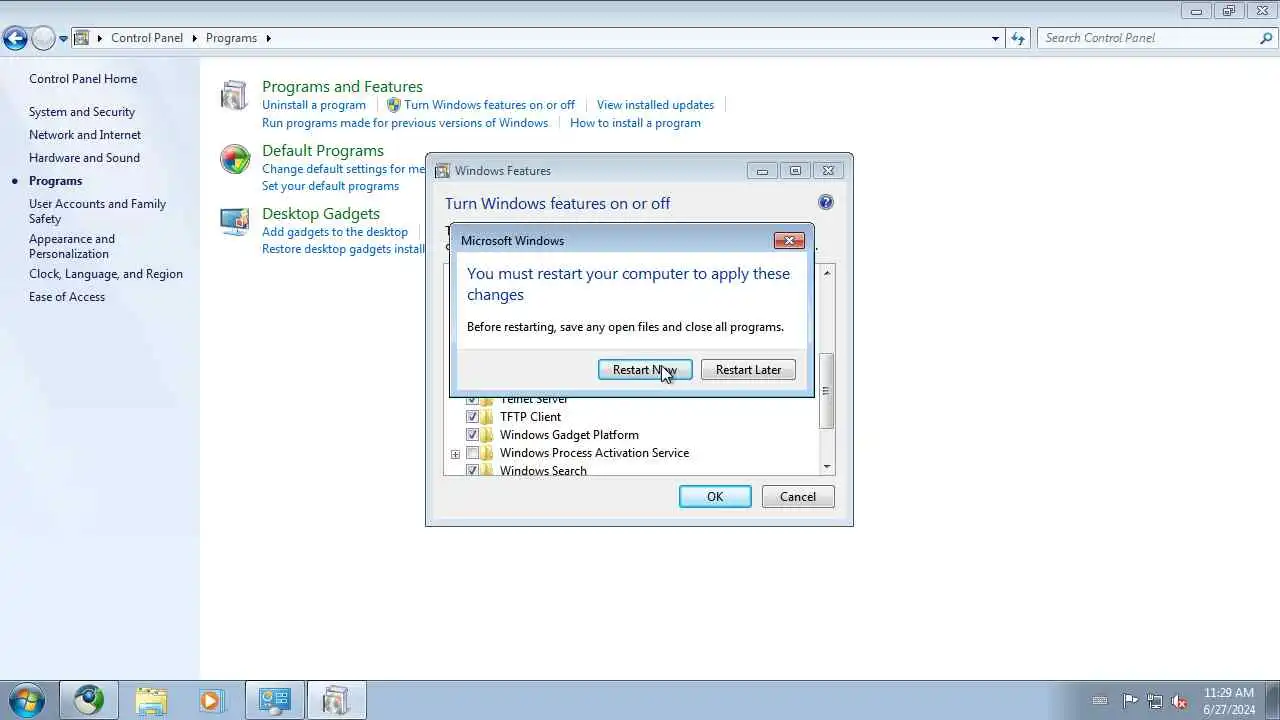This screenshot has width=1280, height=720.
Task: Click the Default Programs icon
Action: [x=235, y=159]
